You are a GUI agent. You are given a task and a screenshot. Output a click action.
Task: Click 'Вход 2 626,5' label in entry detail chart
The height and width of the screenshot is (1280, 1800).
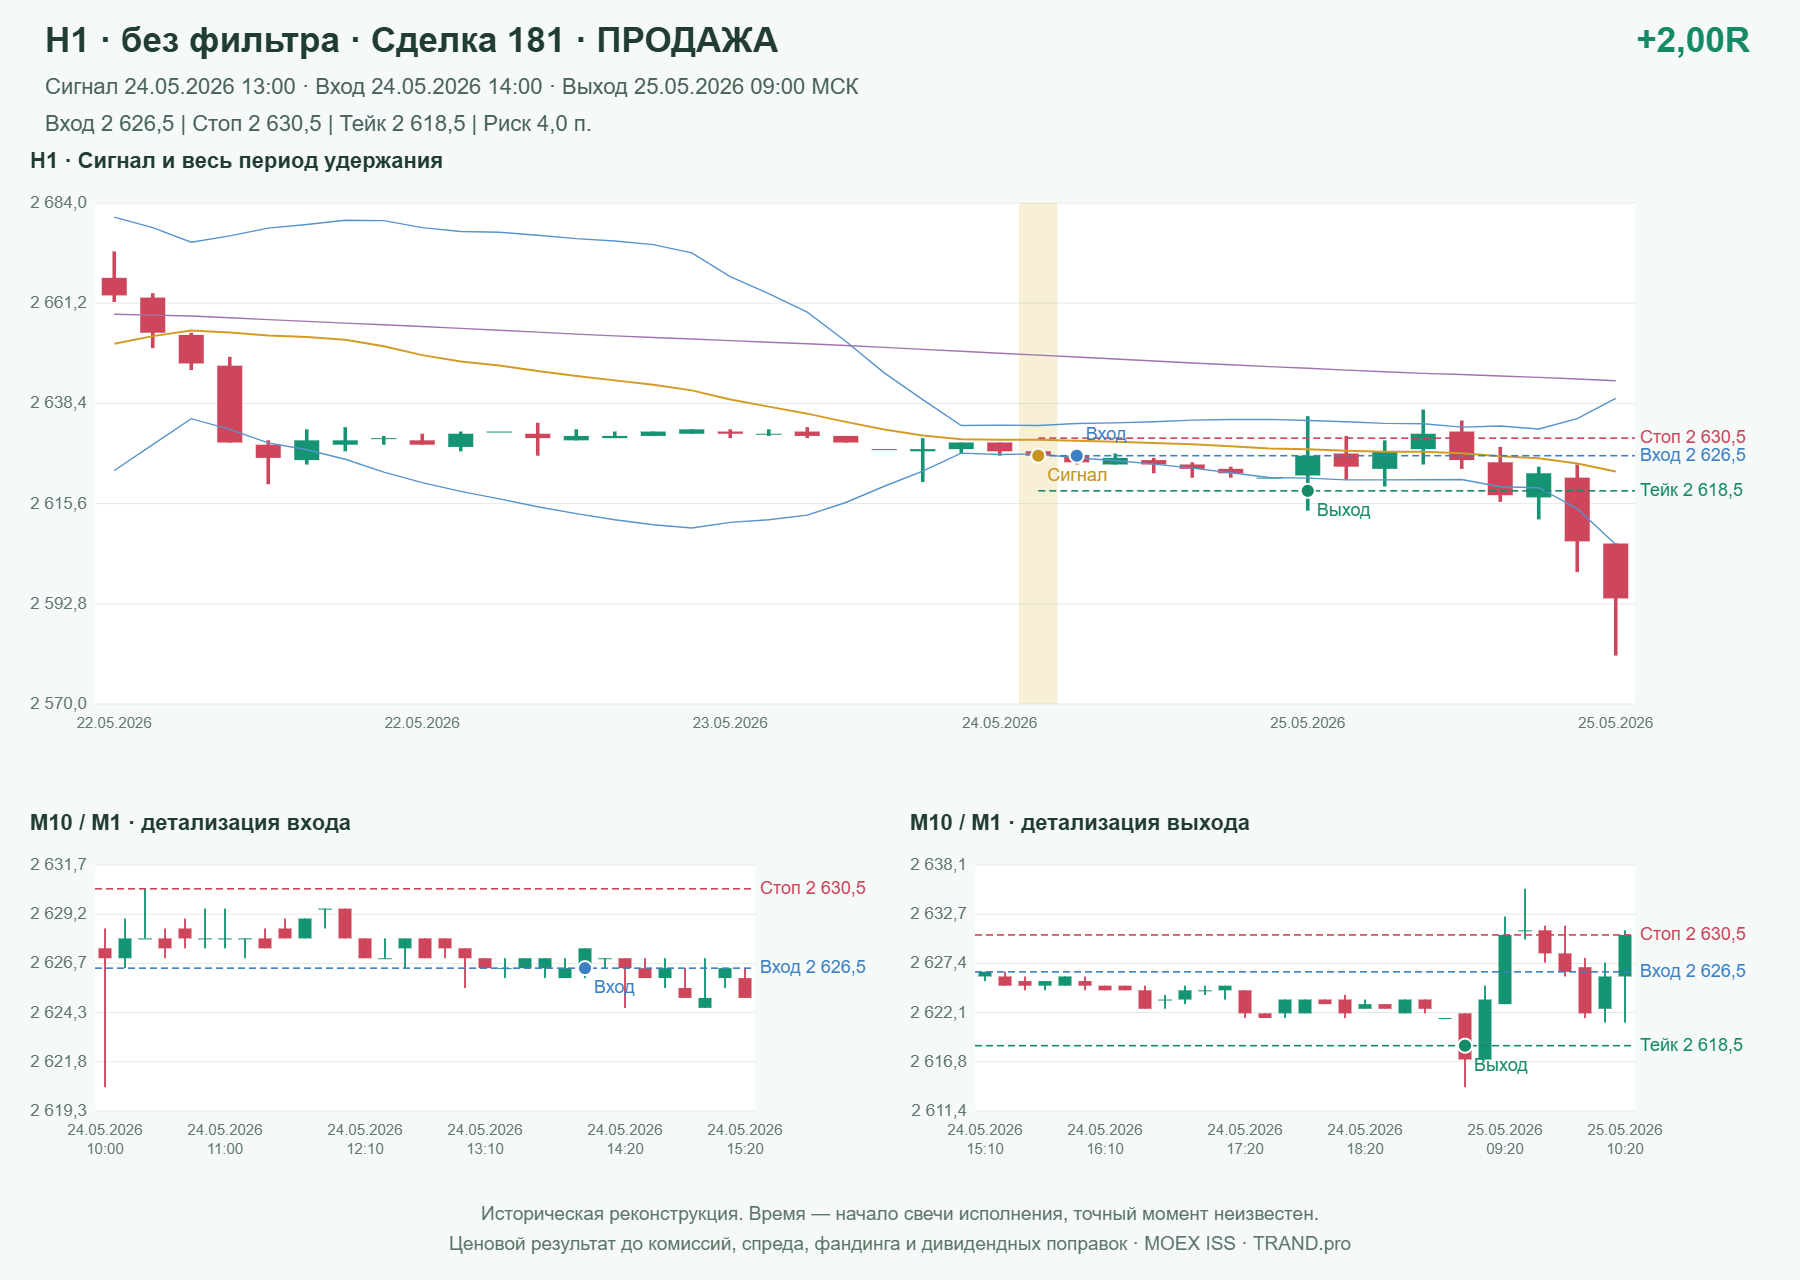[x=813, y=967]
